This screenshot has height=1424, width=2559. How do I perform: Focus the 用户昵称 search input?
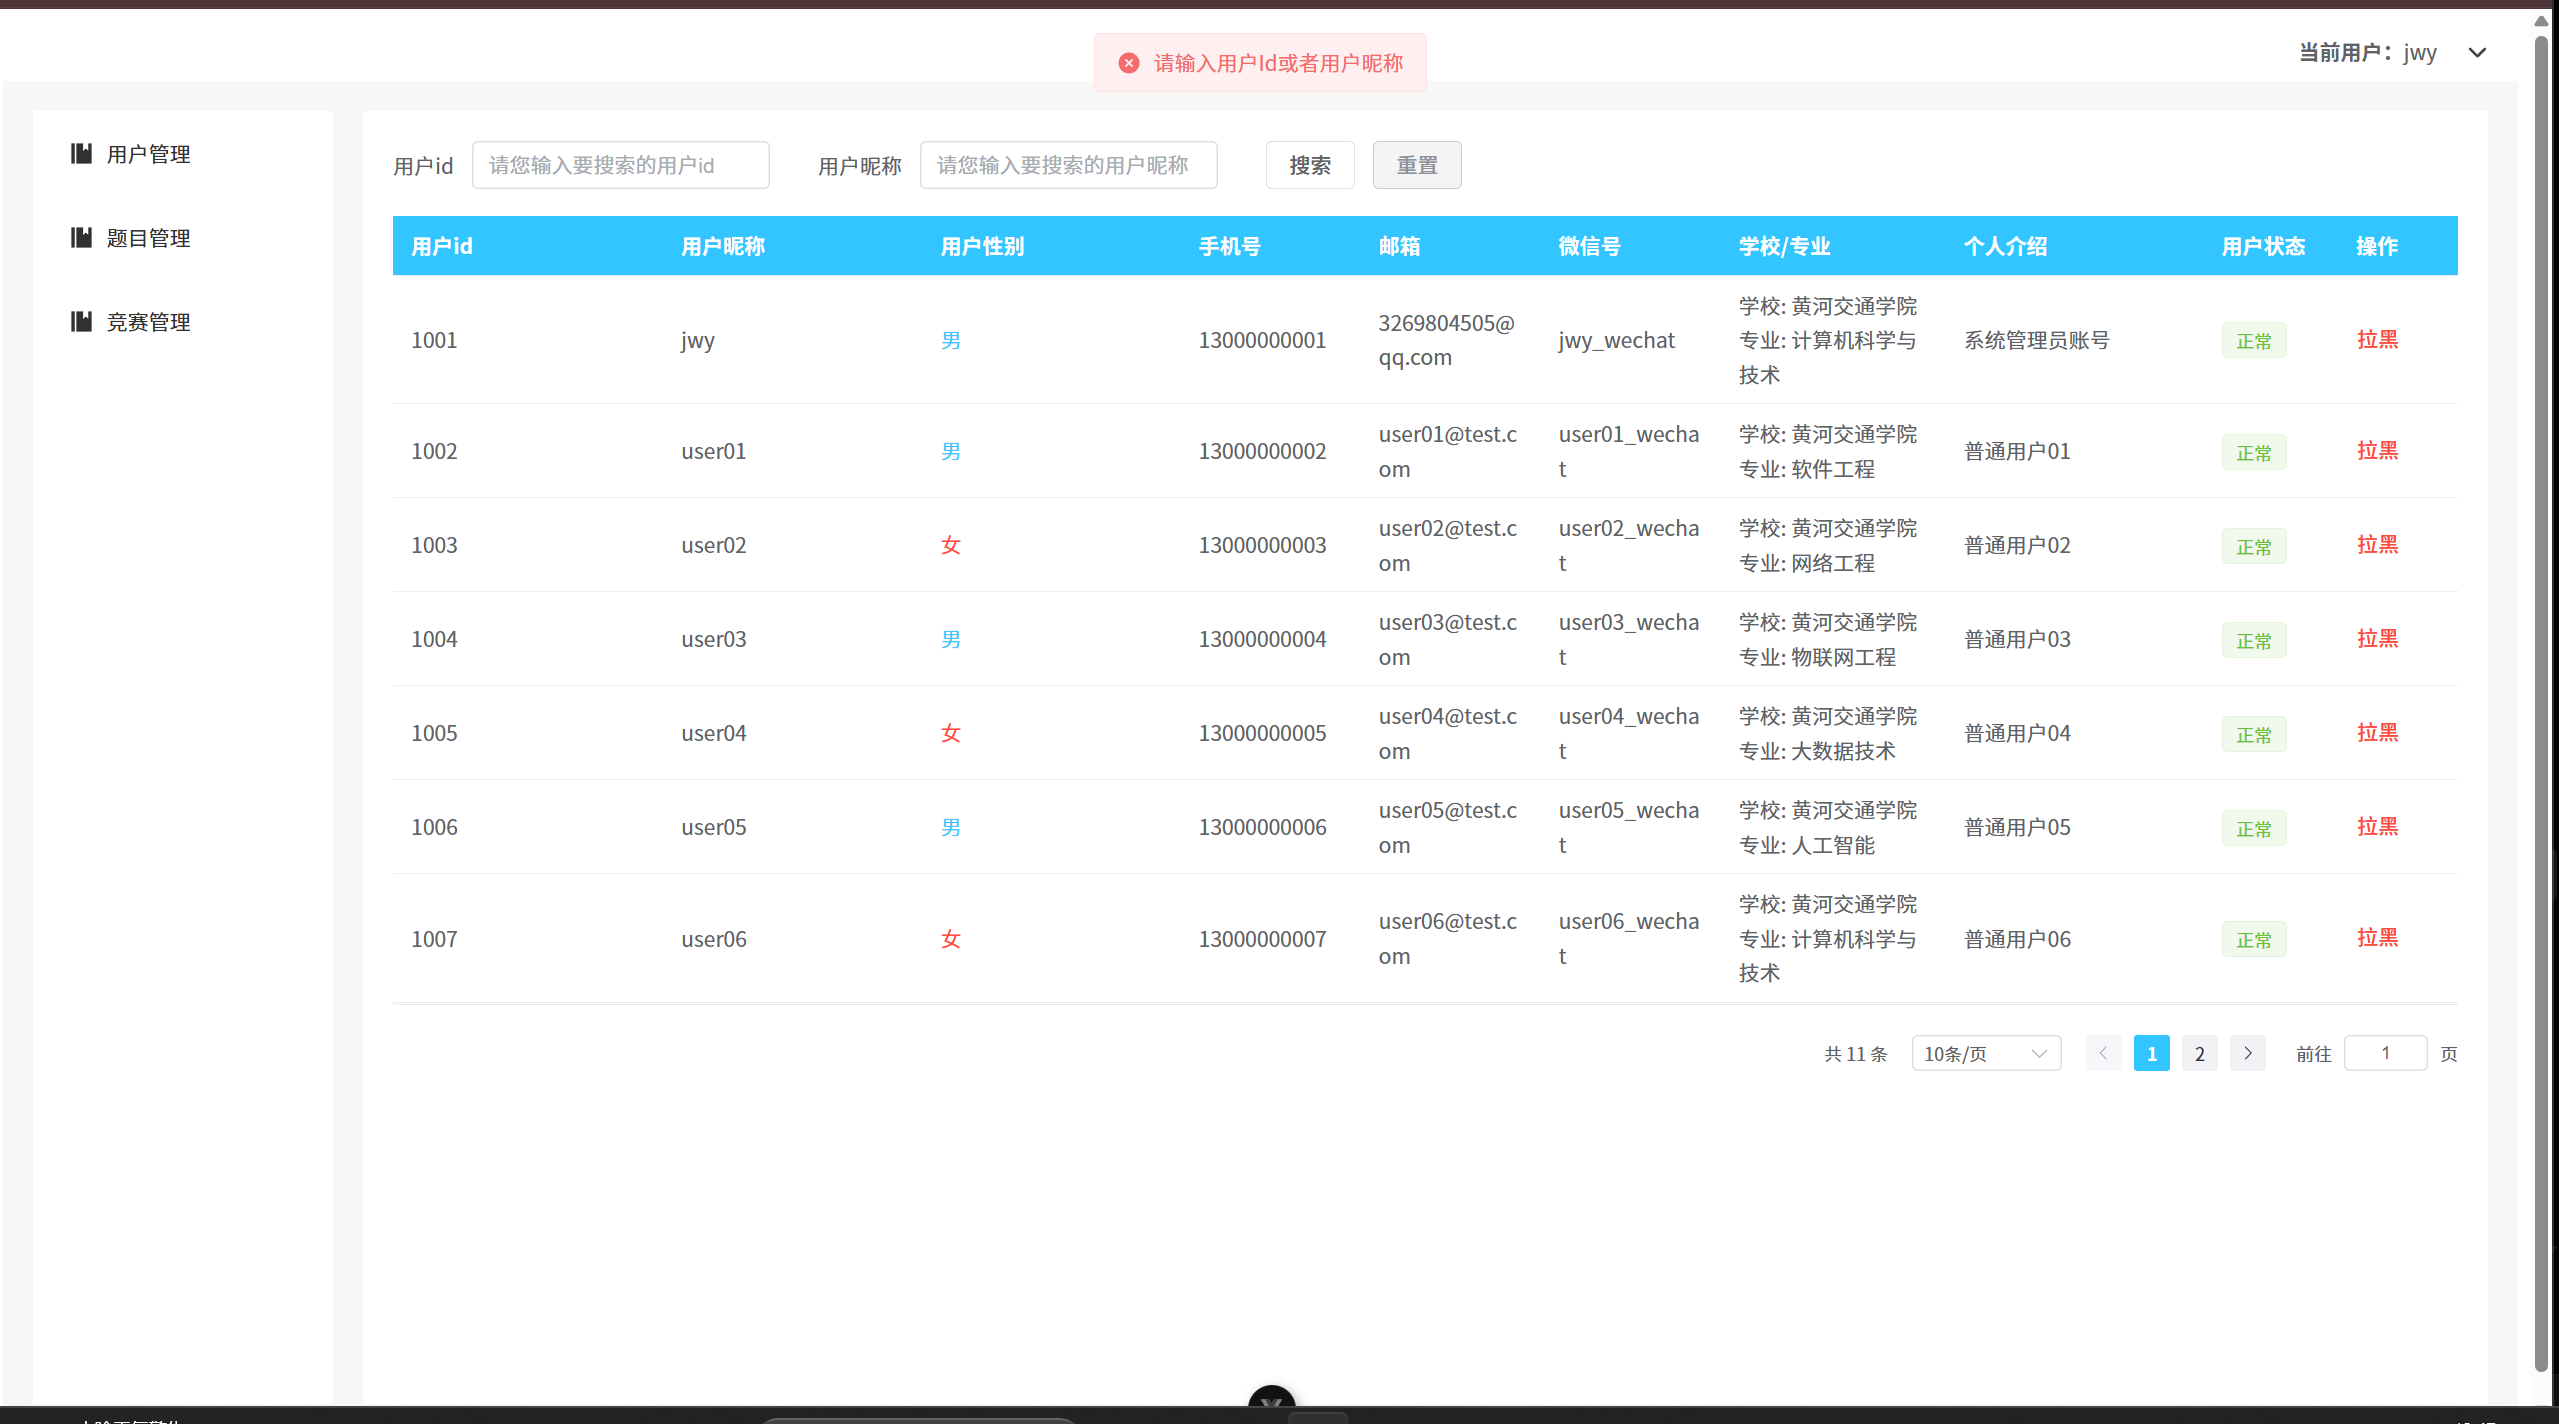pos(1067,165)
